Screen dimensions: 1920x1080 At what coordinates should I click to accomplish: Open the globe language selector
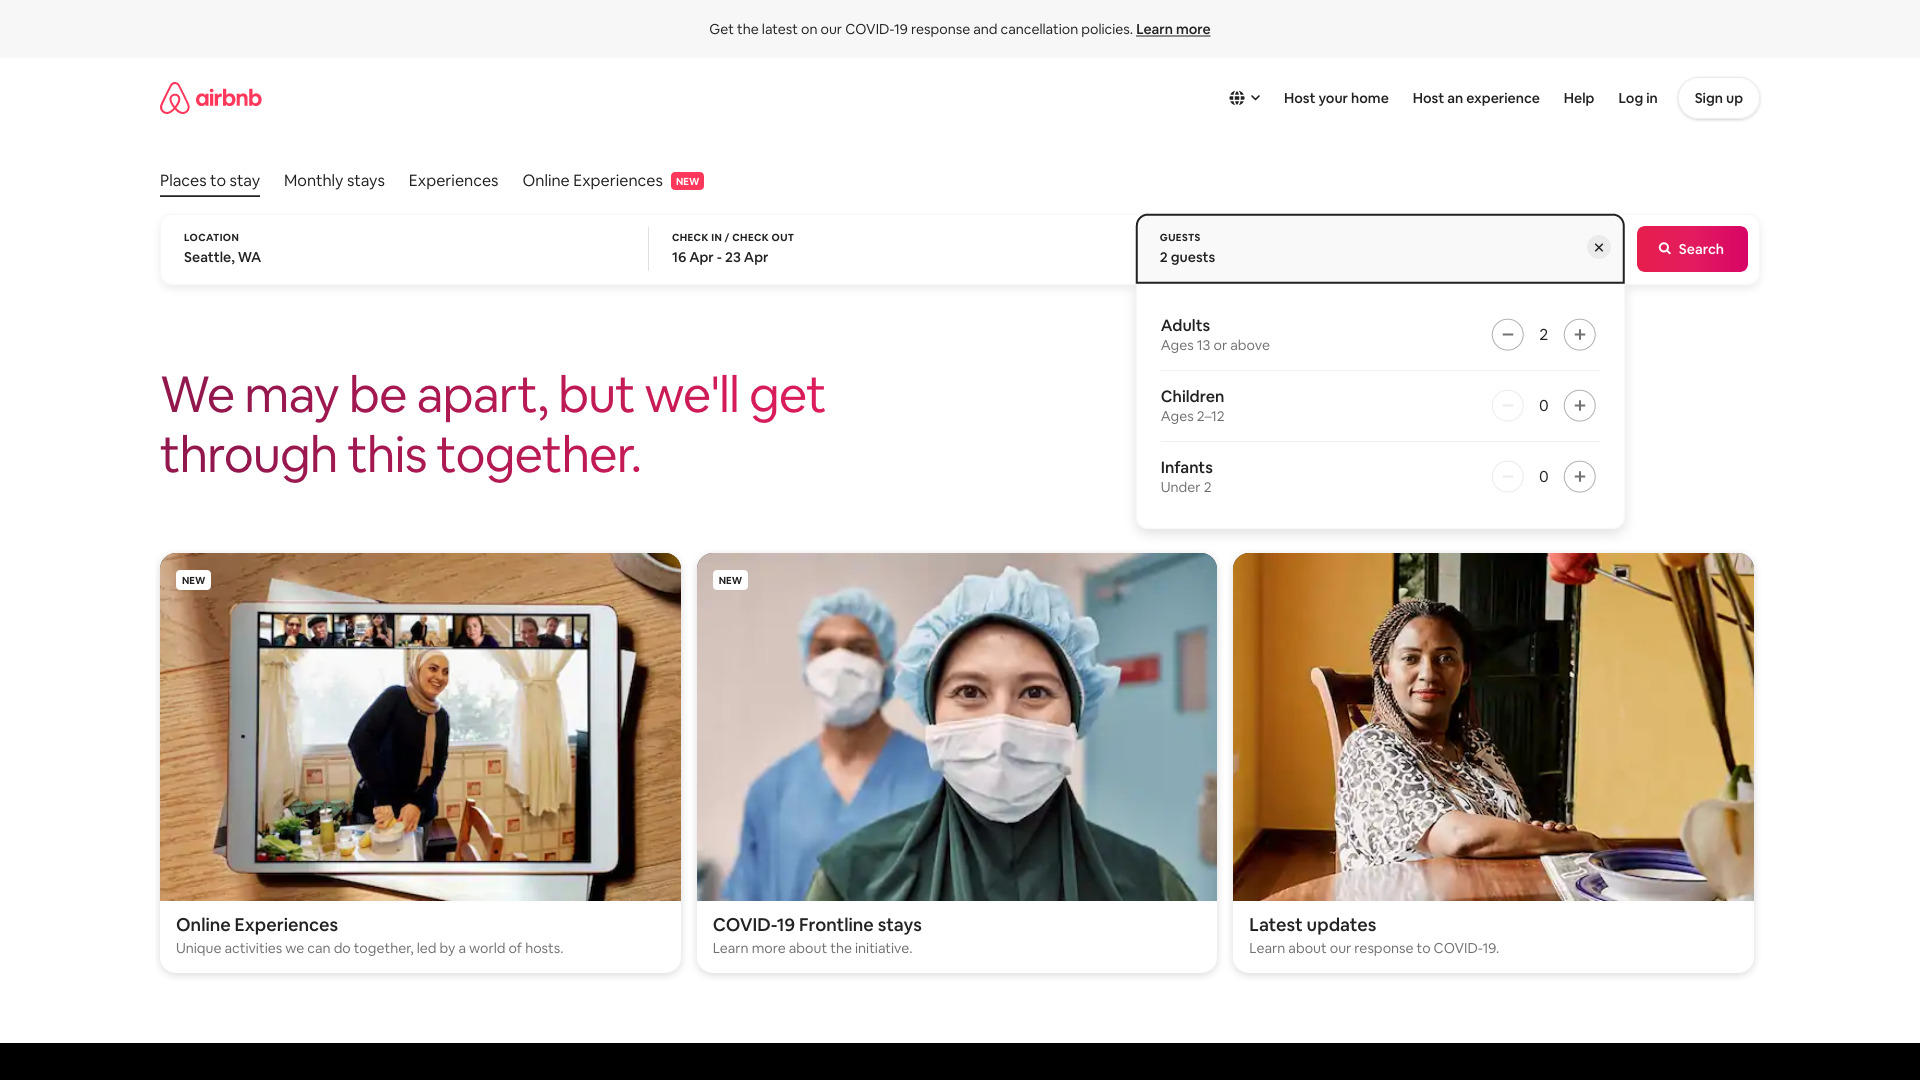[x=1244, y=98]
